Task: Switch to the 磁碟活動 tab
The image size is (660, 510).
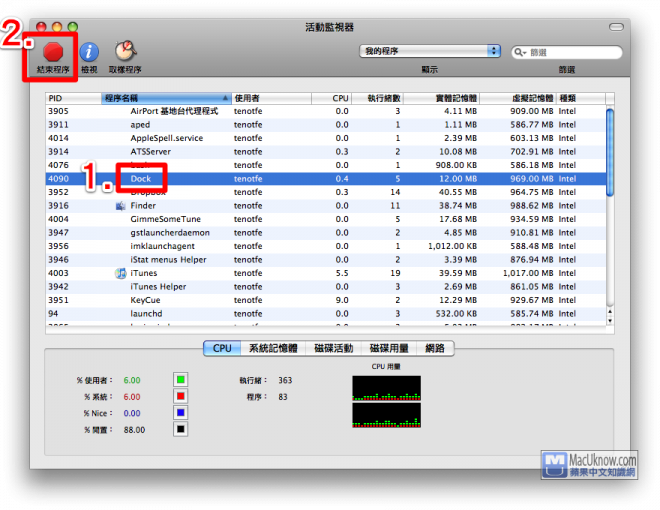Action: 333,348
